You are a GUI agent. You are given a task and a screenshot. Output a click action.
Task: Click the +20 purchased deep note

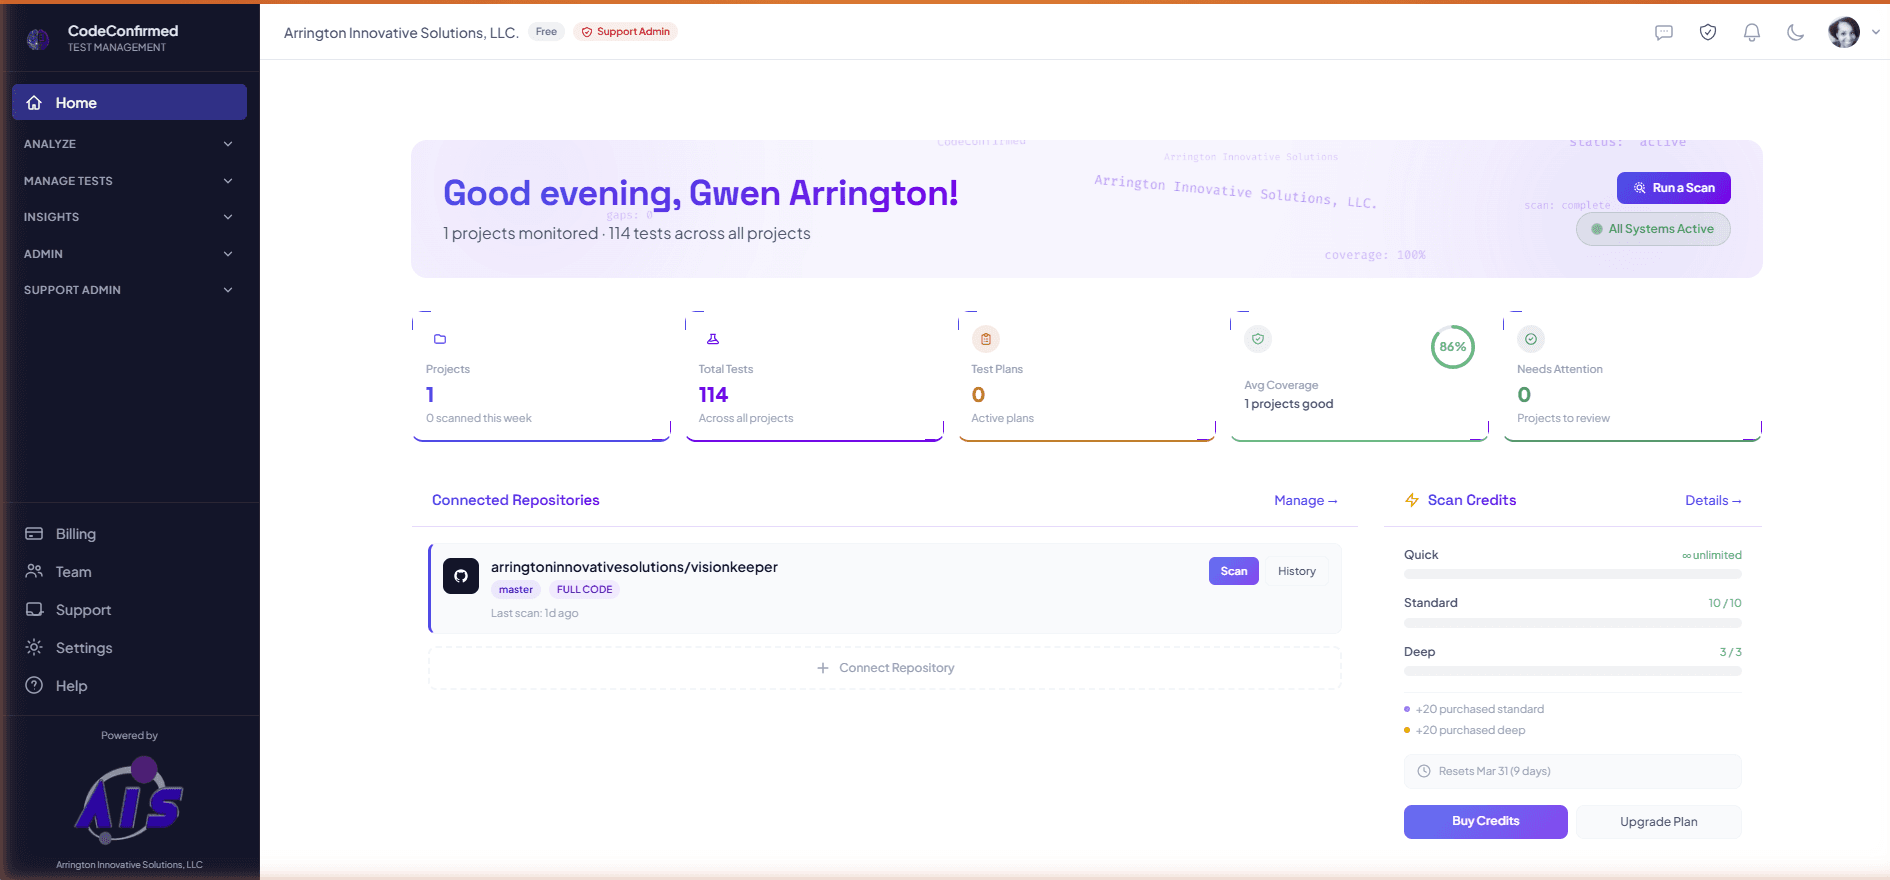pos(1470,730)
